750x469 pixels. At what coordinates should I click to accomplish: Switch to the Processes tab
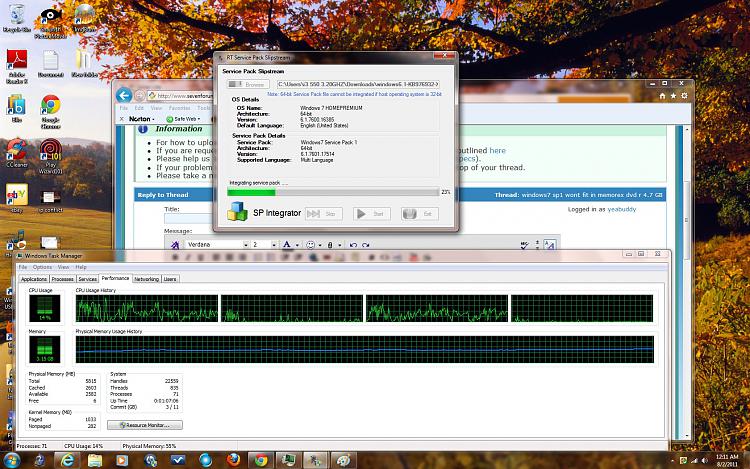[63, 279]
